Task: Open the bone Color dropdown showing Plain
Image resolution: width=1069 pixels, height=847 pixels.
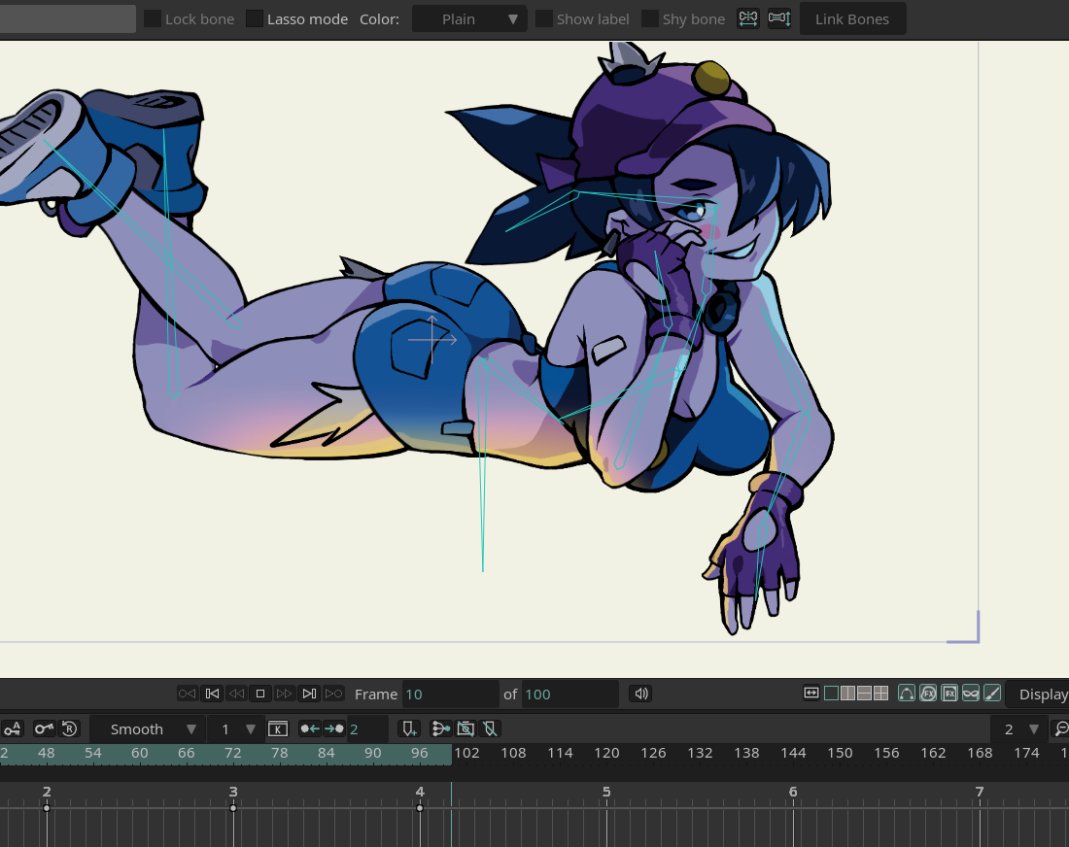Action: pos(469,19)
